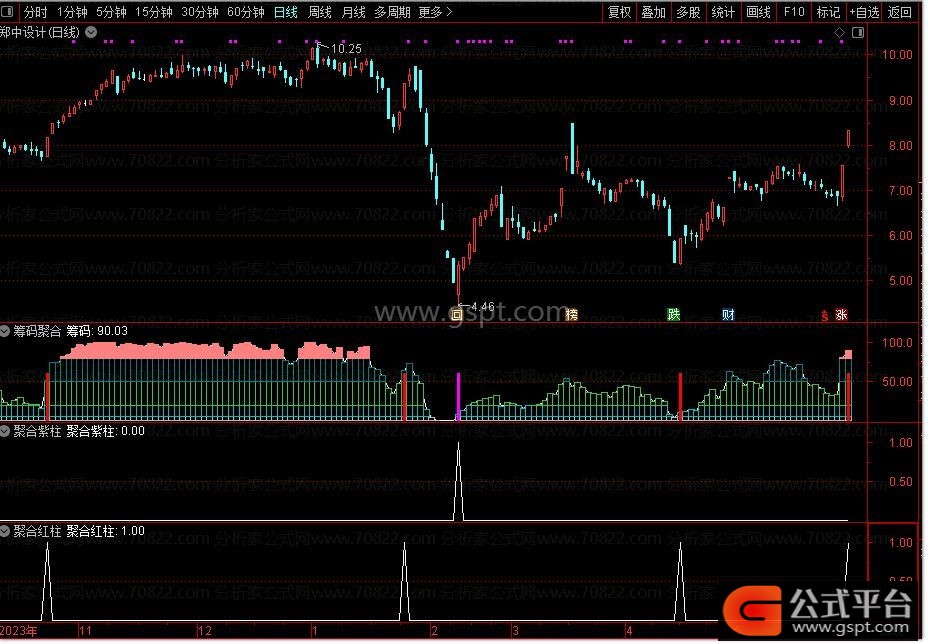The width and height of the screenshot is (928, 644).
Task: Switch to the 分时 chart tab
Action: point(36,12)
